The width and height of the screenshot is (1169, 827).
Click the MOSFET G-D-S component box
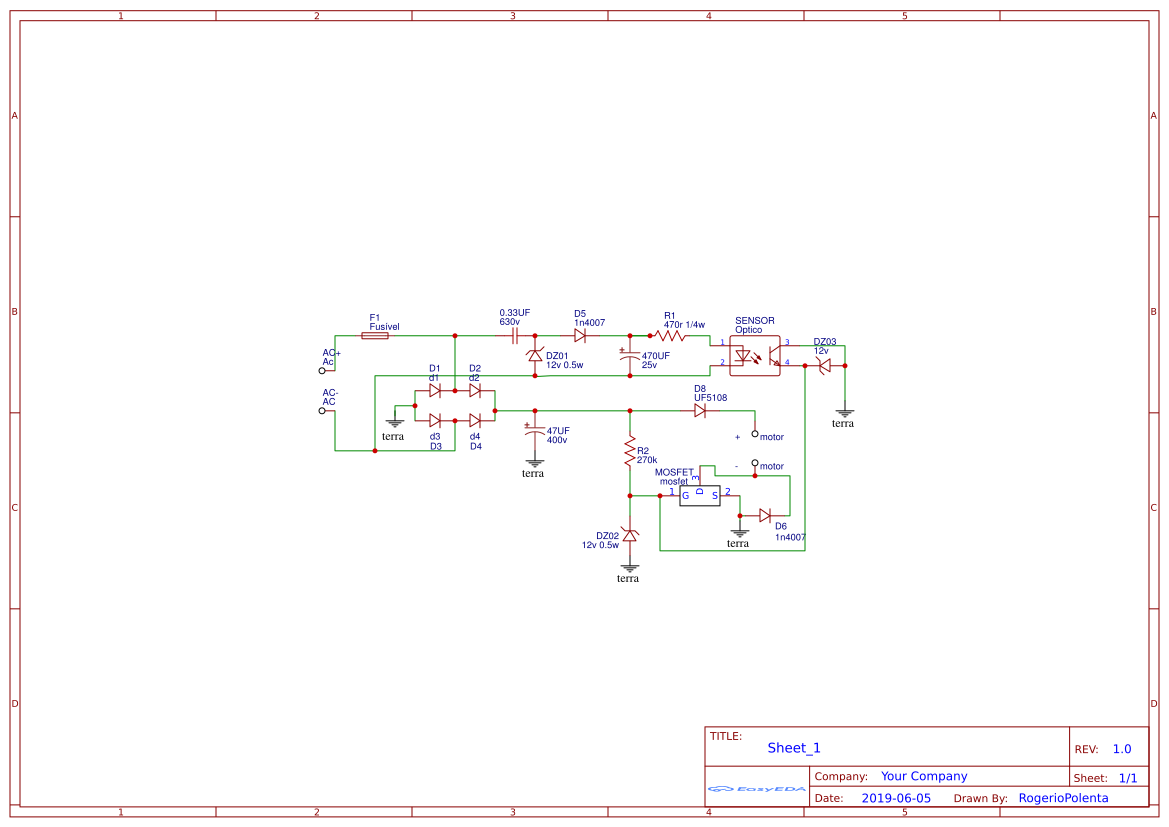tap(700, 495)
